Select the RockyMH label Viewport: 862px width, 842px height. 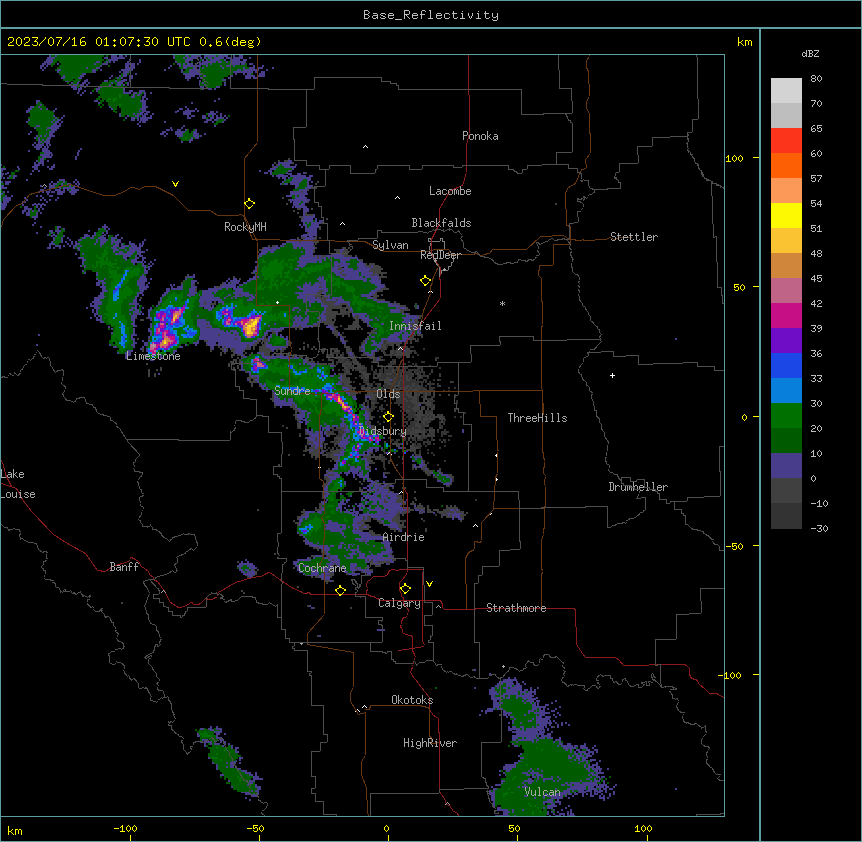point(245,227)
